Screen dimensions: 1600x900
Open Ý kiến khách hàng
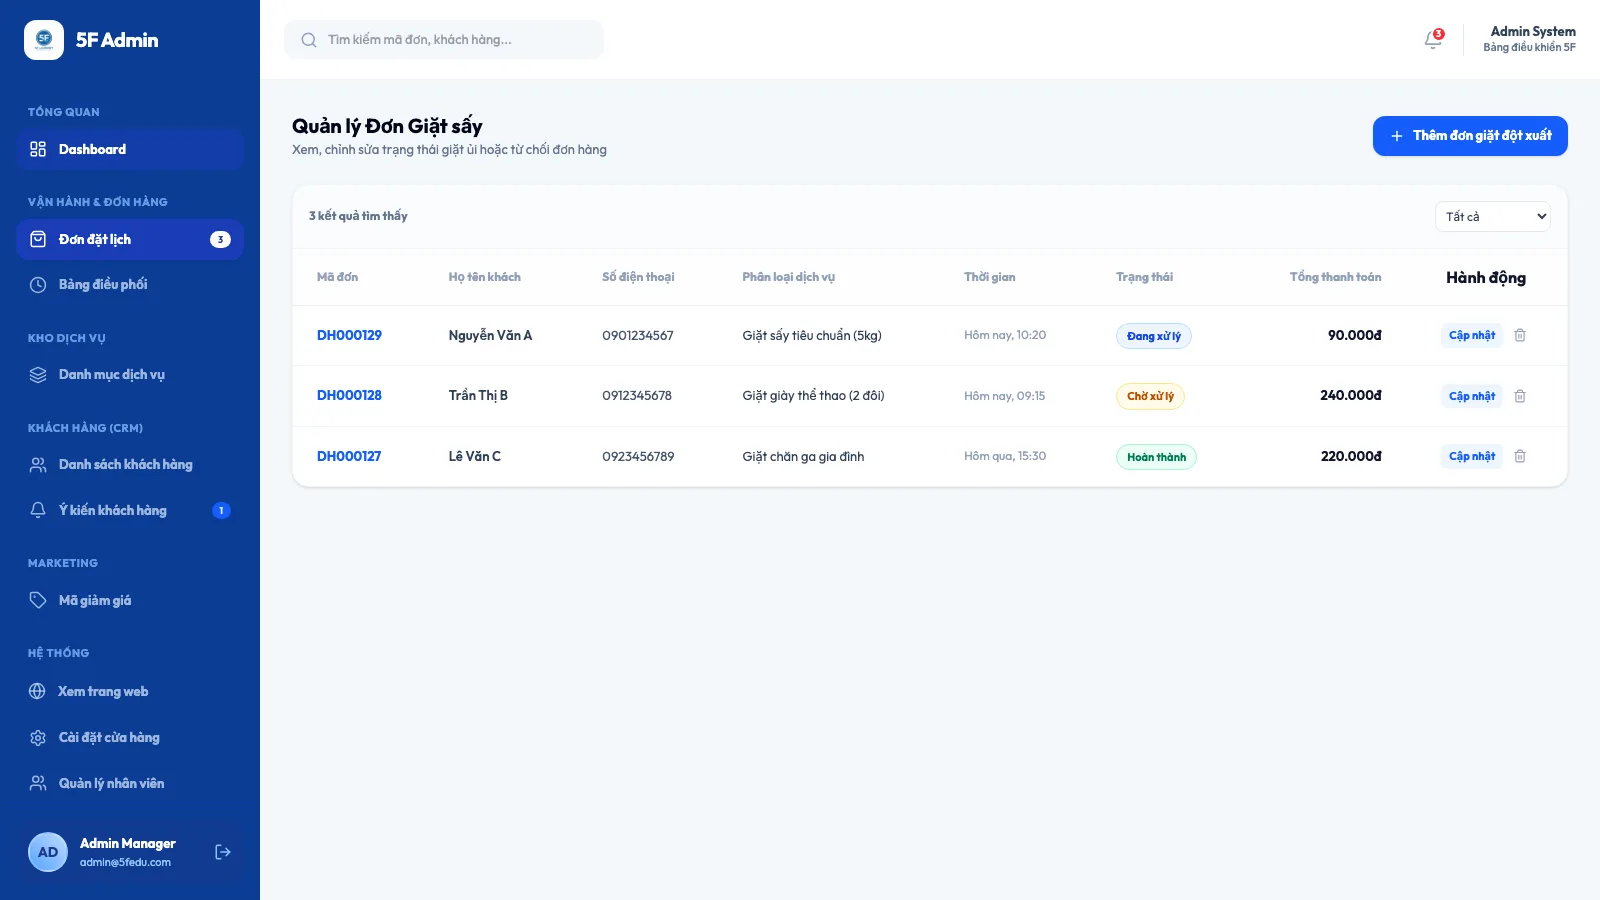[130, 510]
